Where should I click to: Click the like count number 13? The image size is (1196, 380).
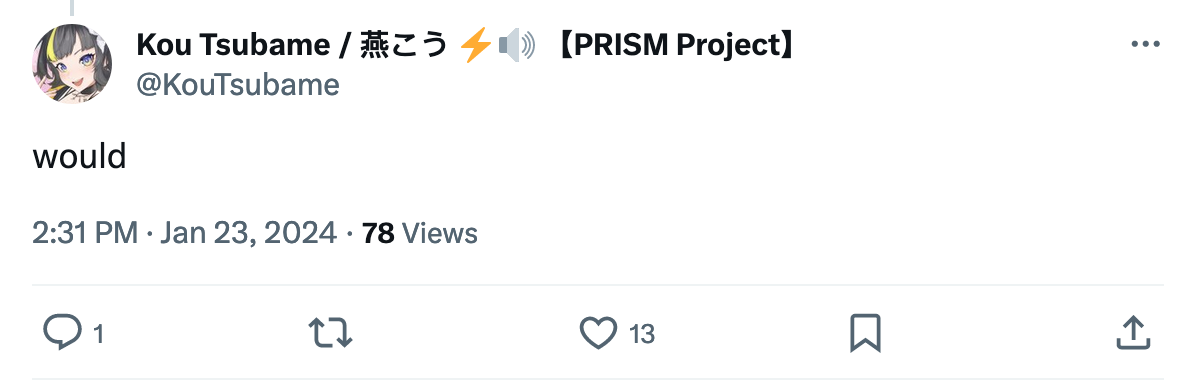(642, 334)
